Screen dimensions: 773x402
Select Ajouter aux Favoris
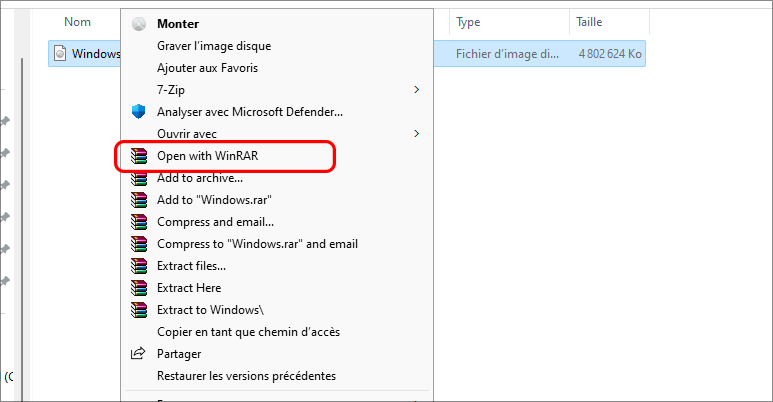[x=207, y=68]
